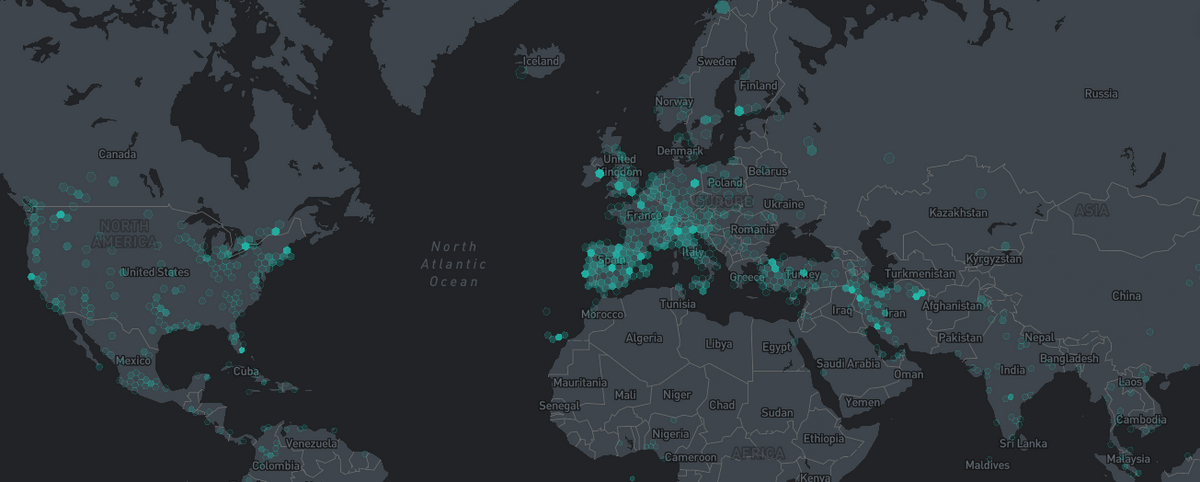The width and height of the screenshot is (1200, 482).
Task: Click the NORTH AMERICA continent label
Action: [x=123, y=234]
